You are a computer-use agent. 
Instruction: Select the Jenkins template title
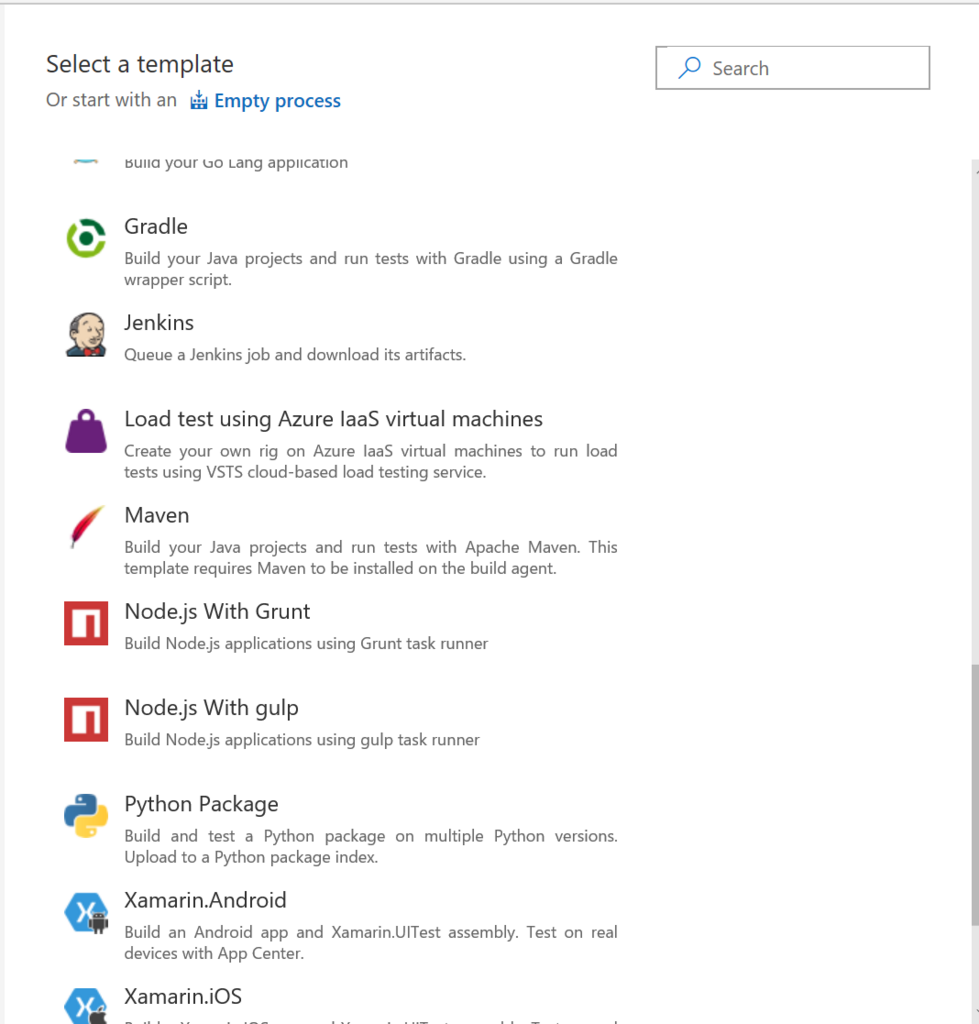(x=159, y=323)
